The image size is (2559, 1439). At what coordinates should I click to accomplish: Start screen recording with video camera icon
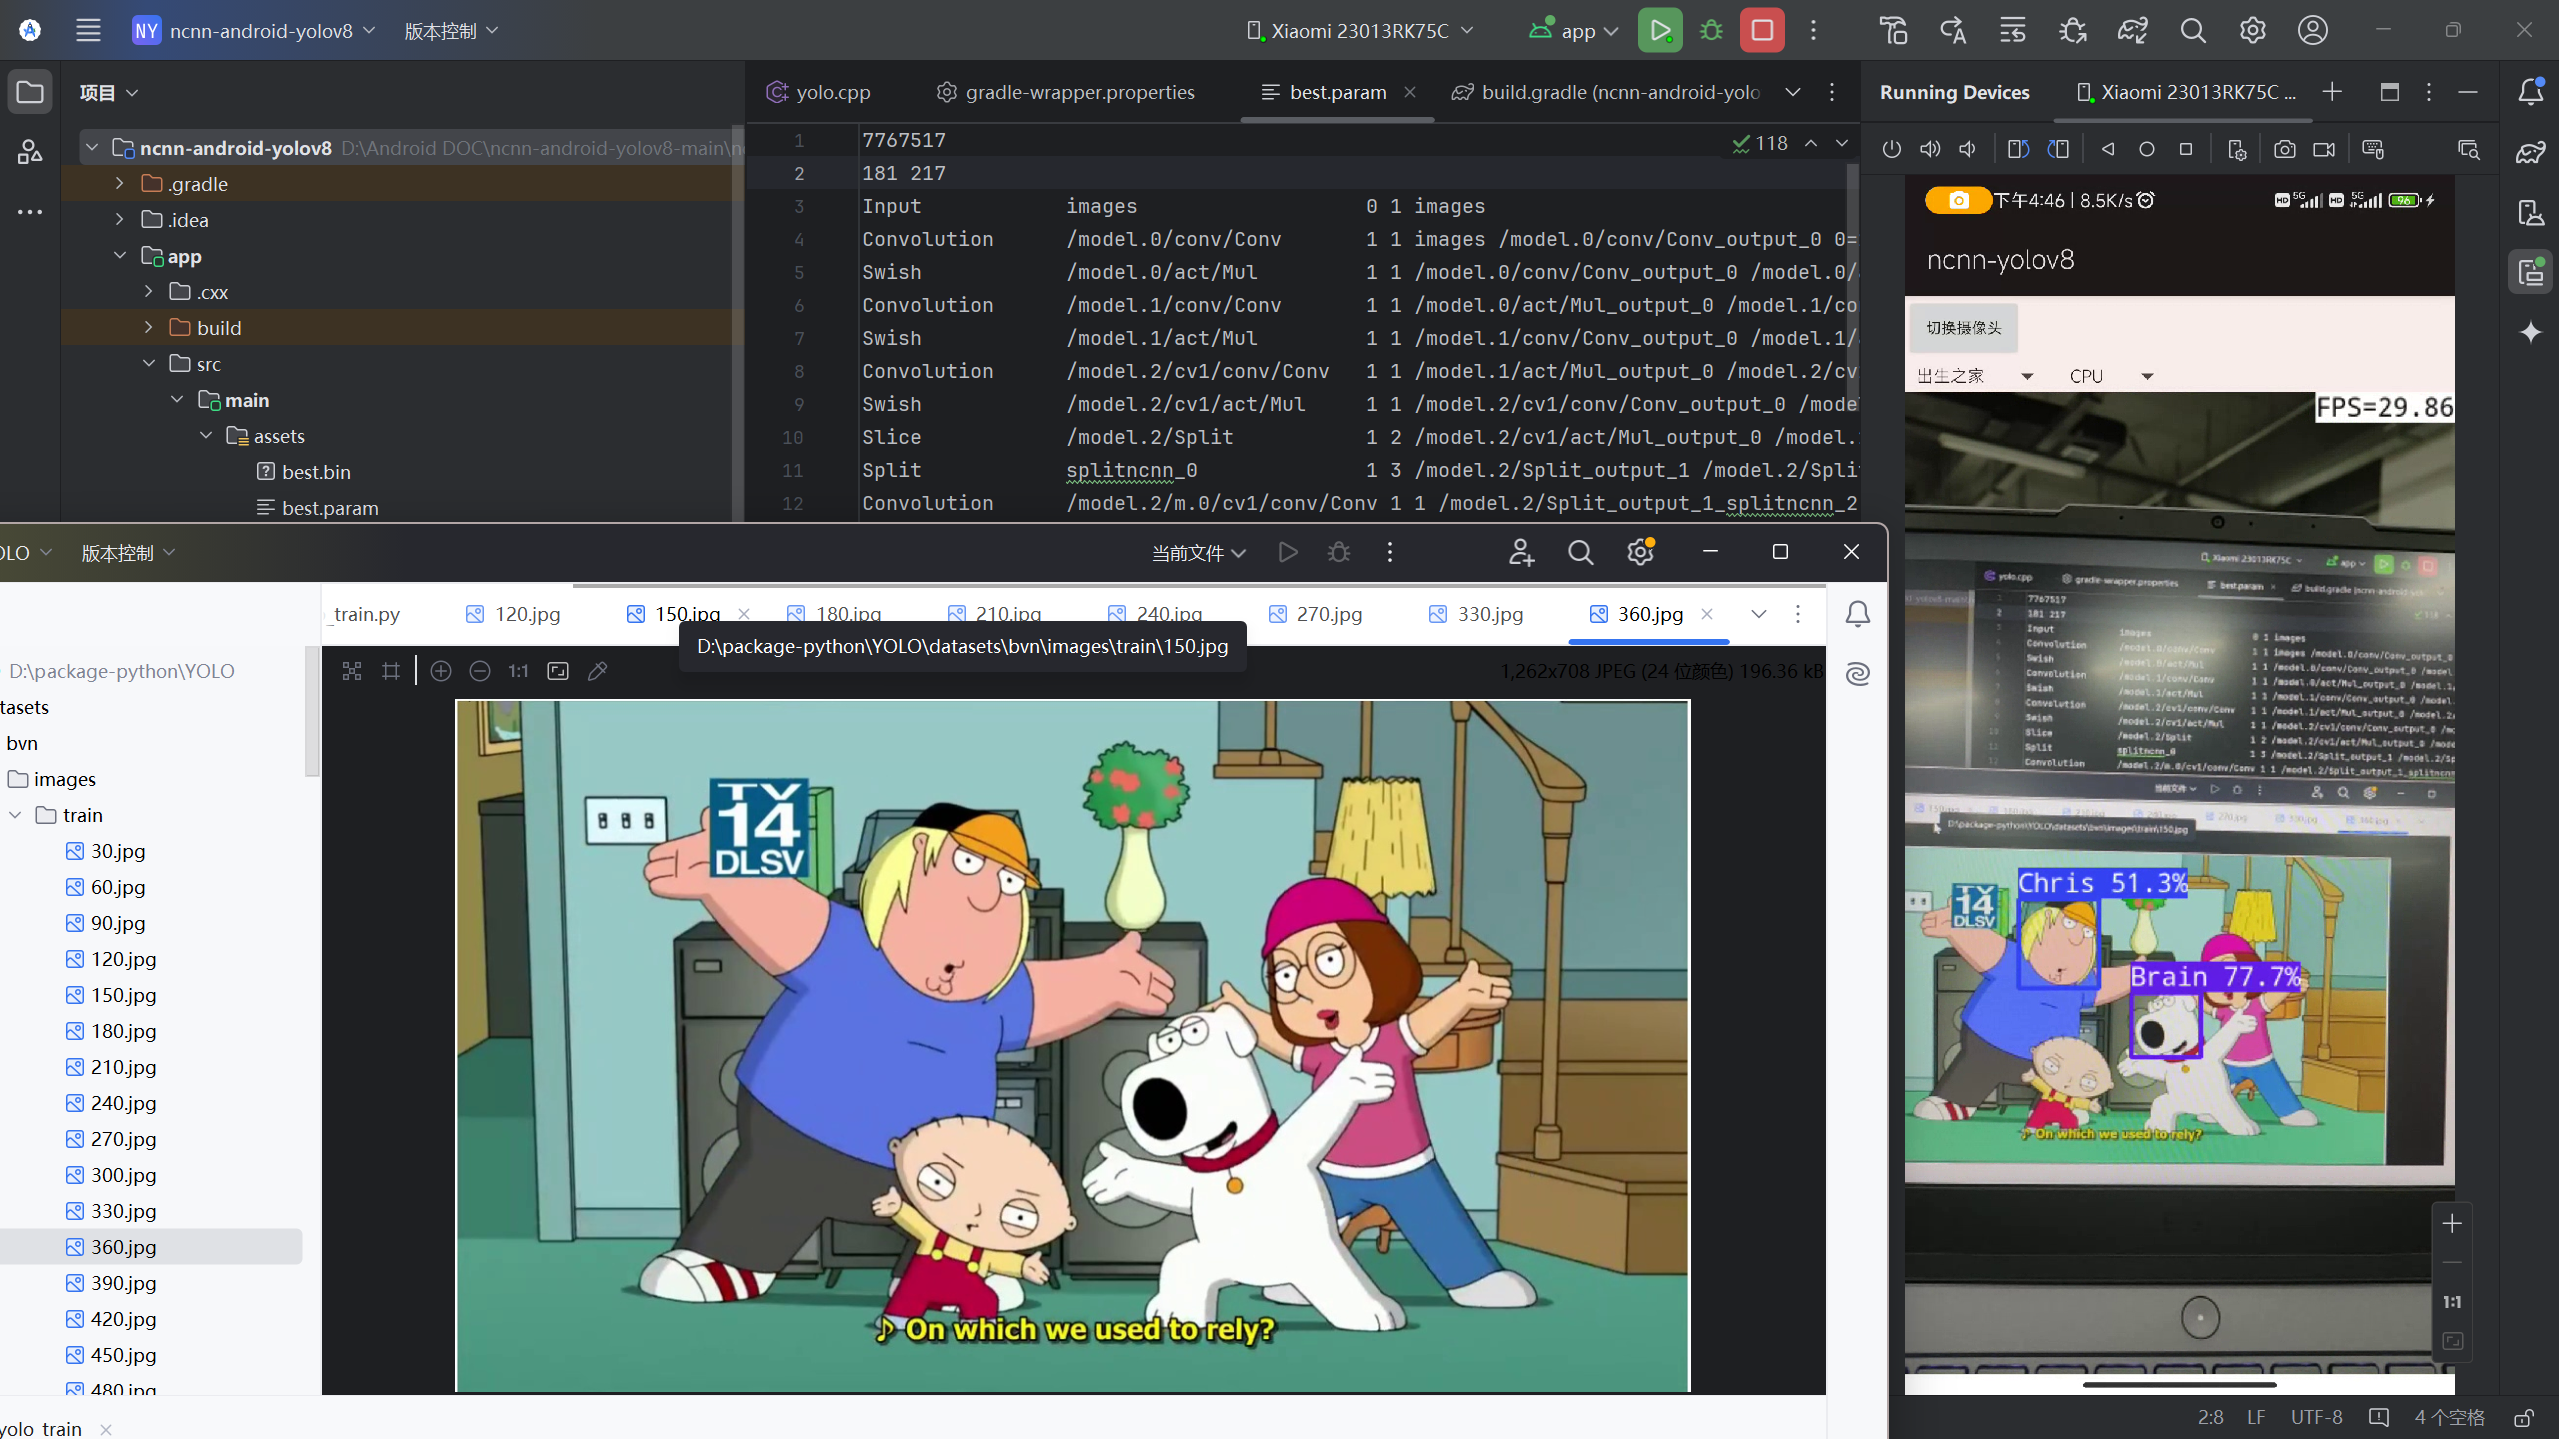tap(2324, 149)
